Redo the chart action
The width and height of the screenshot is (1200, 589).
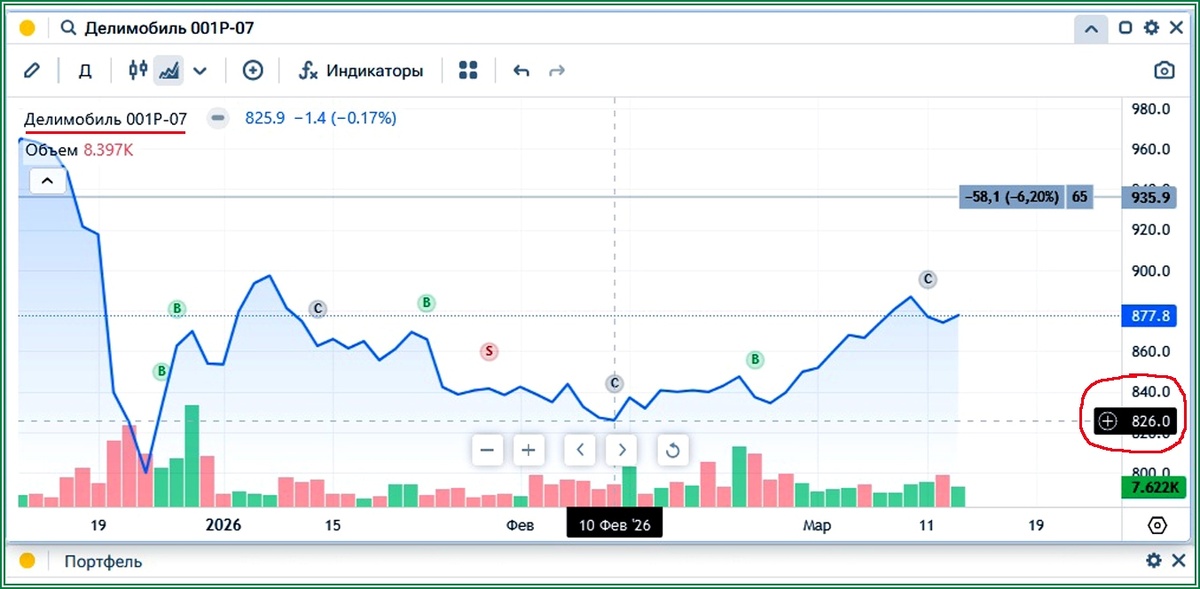click(557, 70)
